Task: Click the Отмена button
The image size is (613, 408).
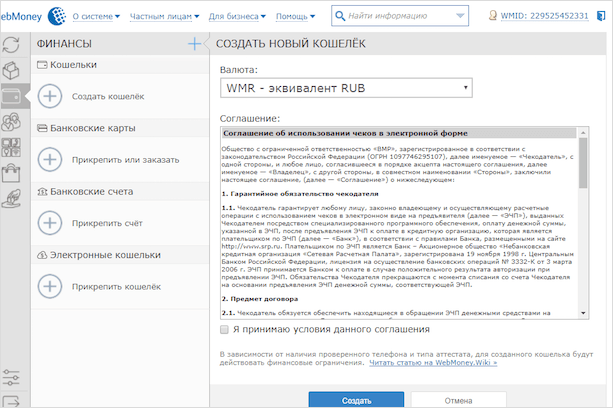Action: point(459,400)
